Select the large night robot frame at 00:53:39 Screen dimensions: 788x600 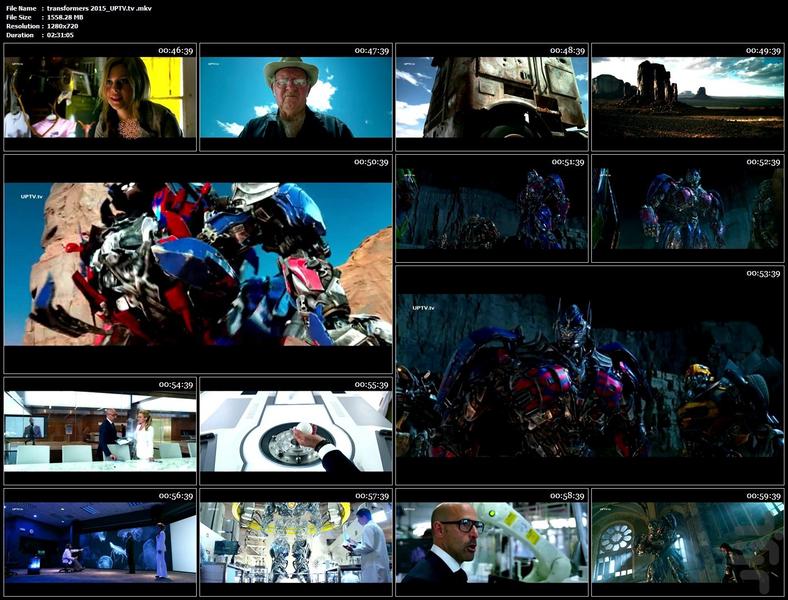point(590,375)
